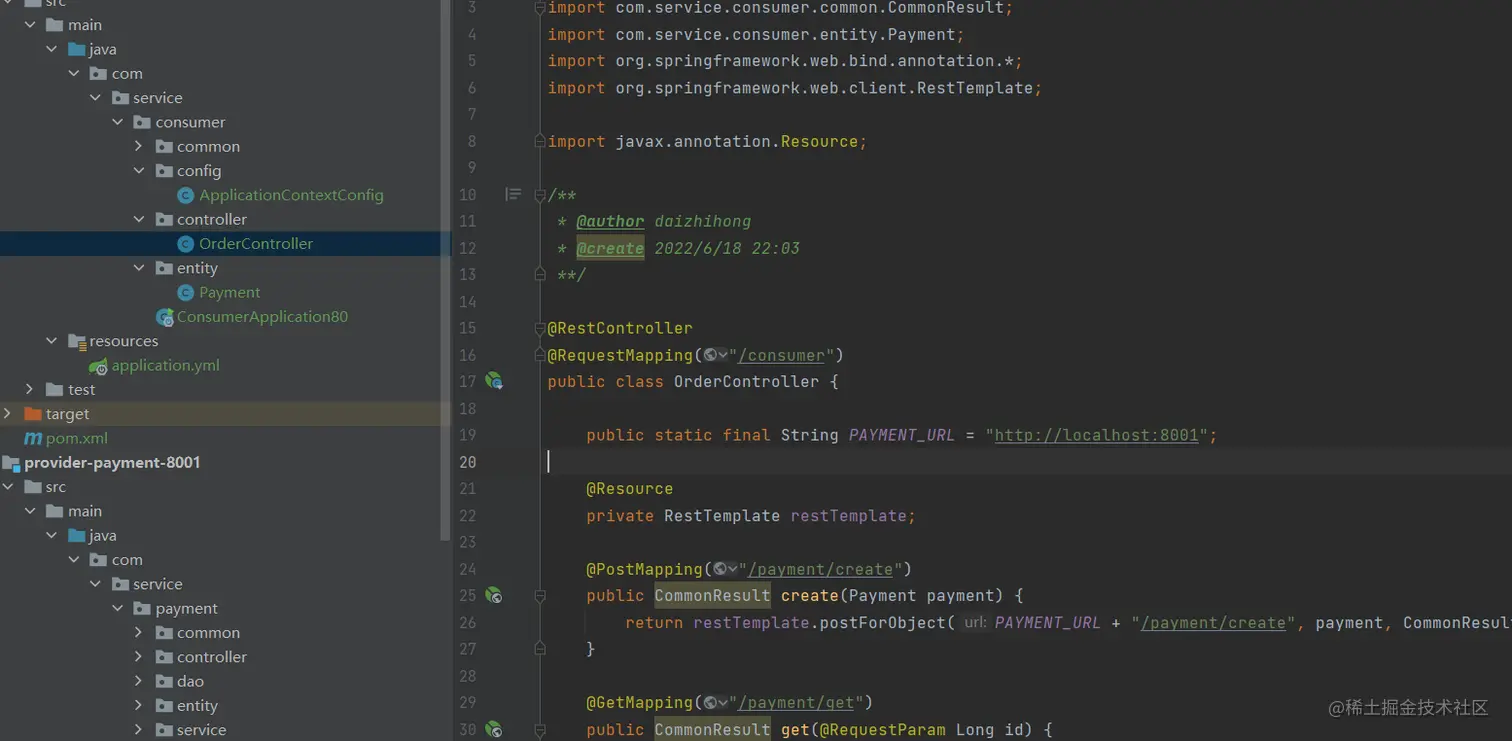The width and height of the screenshot is (1512, 741).
Task: Click line number 22 in the gutter
Action: [467, 516]
